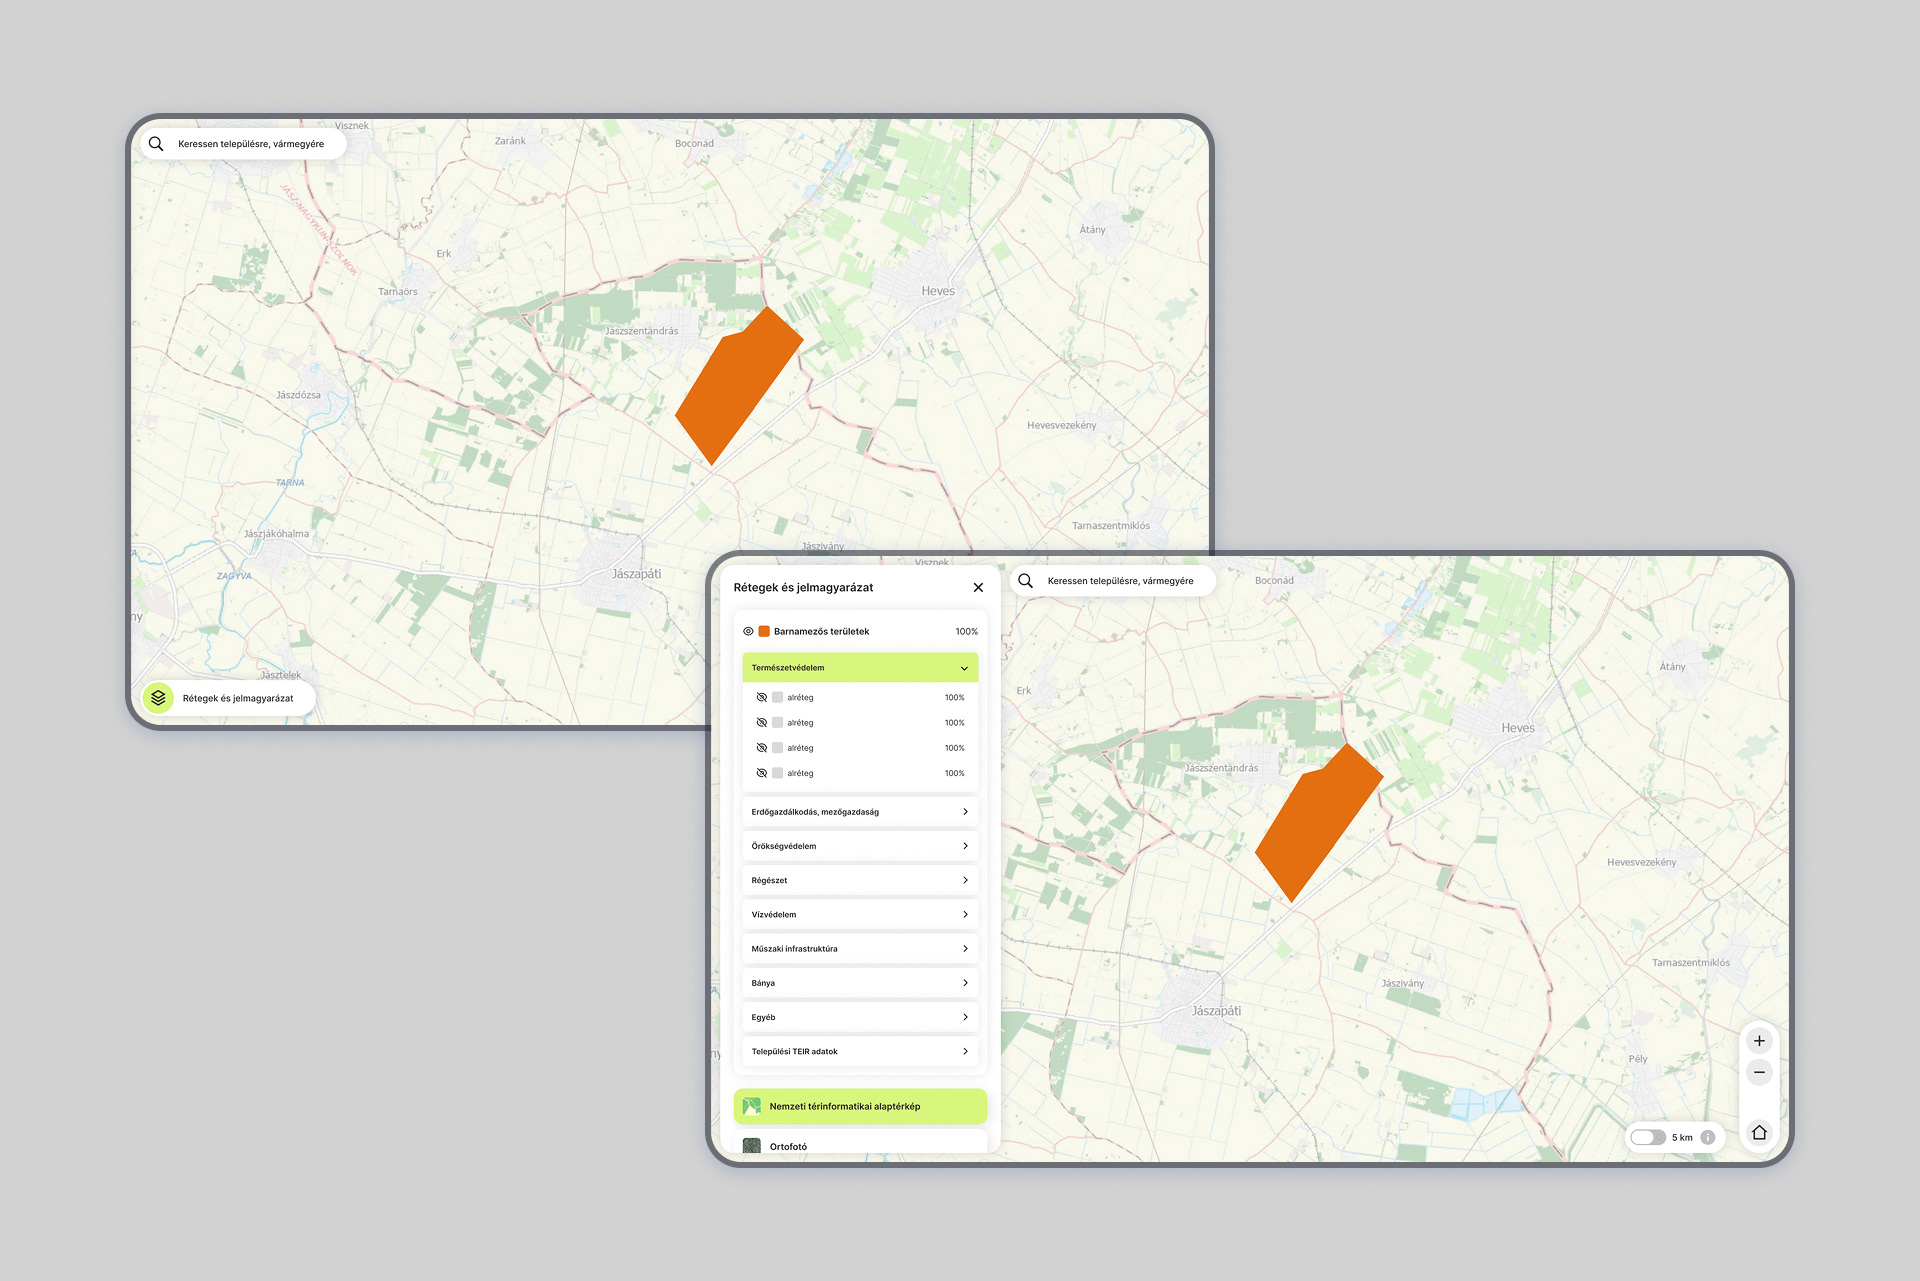Click search magnifier icon in lower map
The height and width of the screenshot is (1281, 1920).
[1025, 581]
